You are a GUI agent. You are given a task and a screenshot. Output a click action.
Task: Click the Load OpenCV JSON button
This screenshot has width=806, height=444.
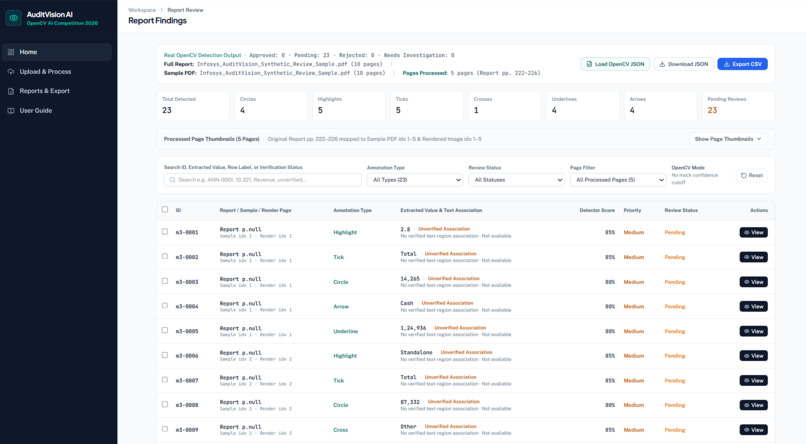(x=615, y=64)
